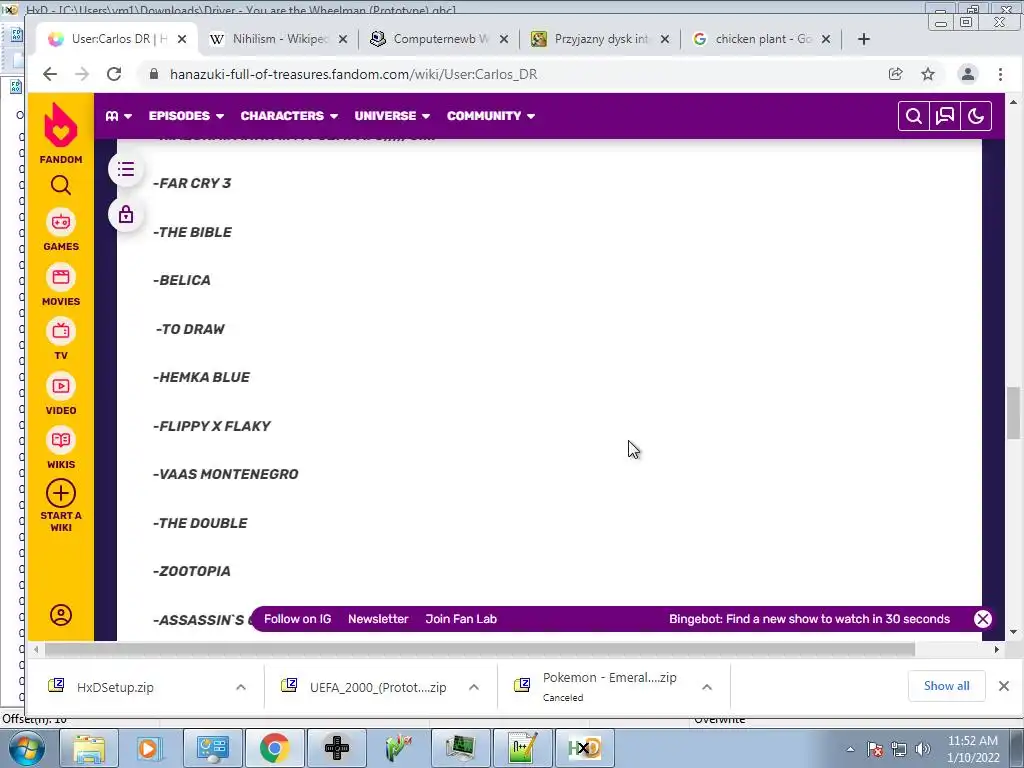This screenshot has width=1024, height=768.
Task: Click the -FLIPPY X FLAKY text
Action: pyautogui.click(x=212, y=426)
